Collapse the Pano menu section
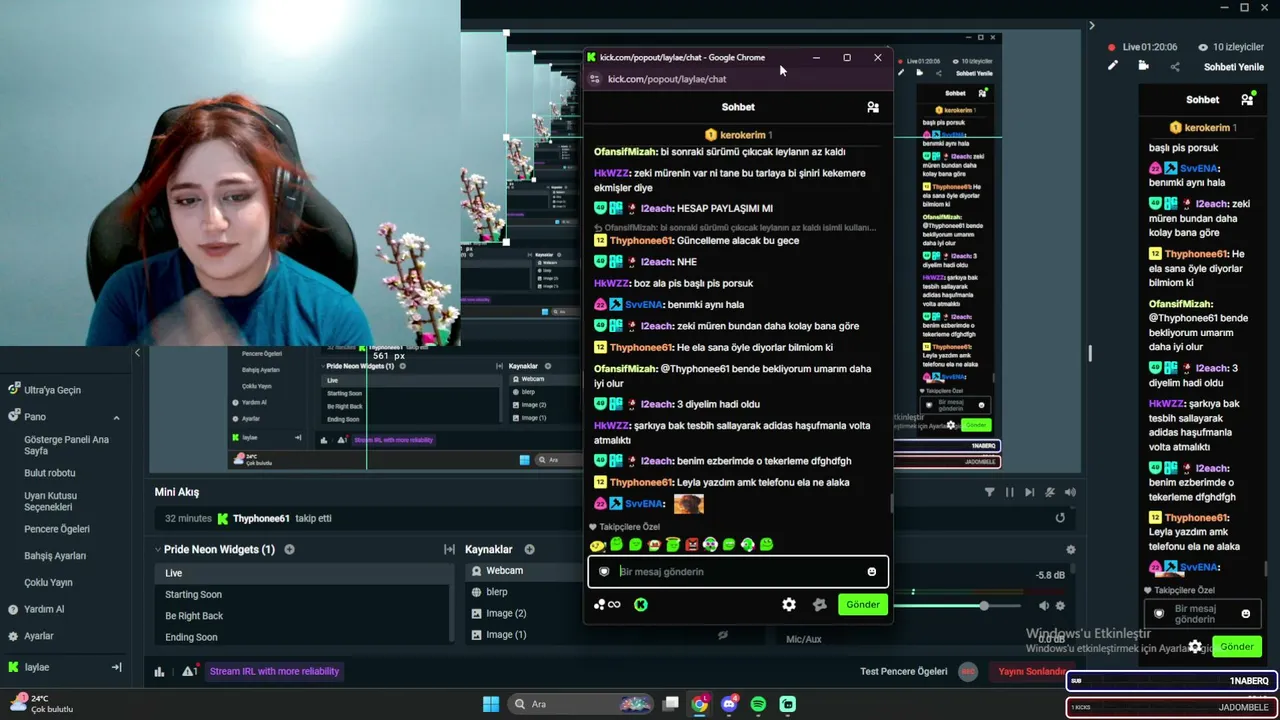The height and width of the screenshot is (720, 1280). point(116,417)
